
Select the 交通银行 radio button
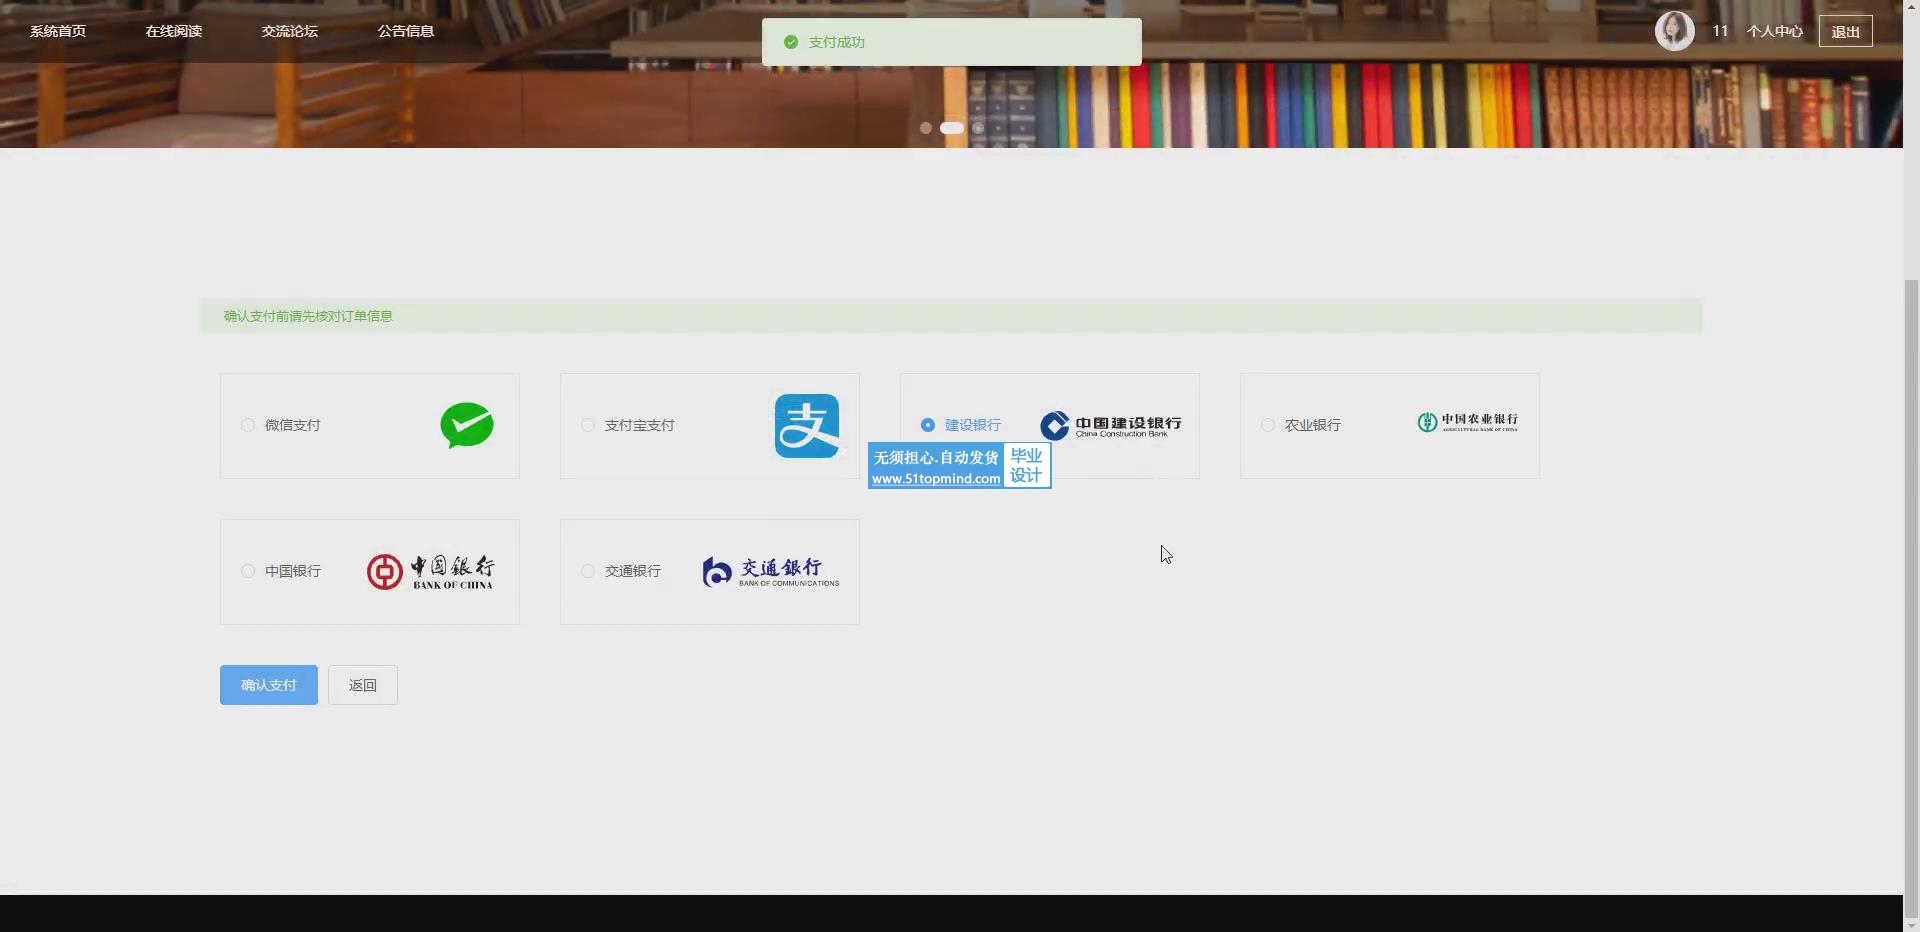point(588,571)
